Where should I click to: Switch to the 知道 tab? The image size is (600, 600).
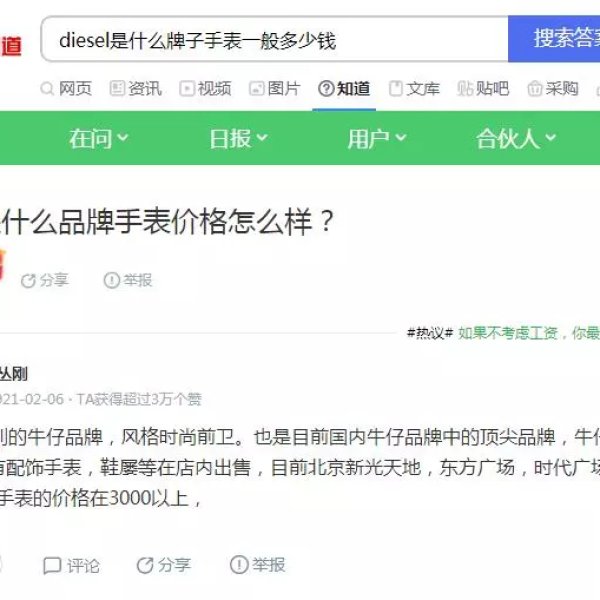pos(344,89)
